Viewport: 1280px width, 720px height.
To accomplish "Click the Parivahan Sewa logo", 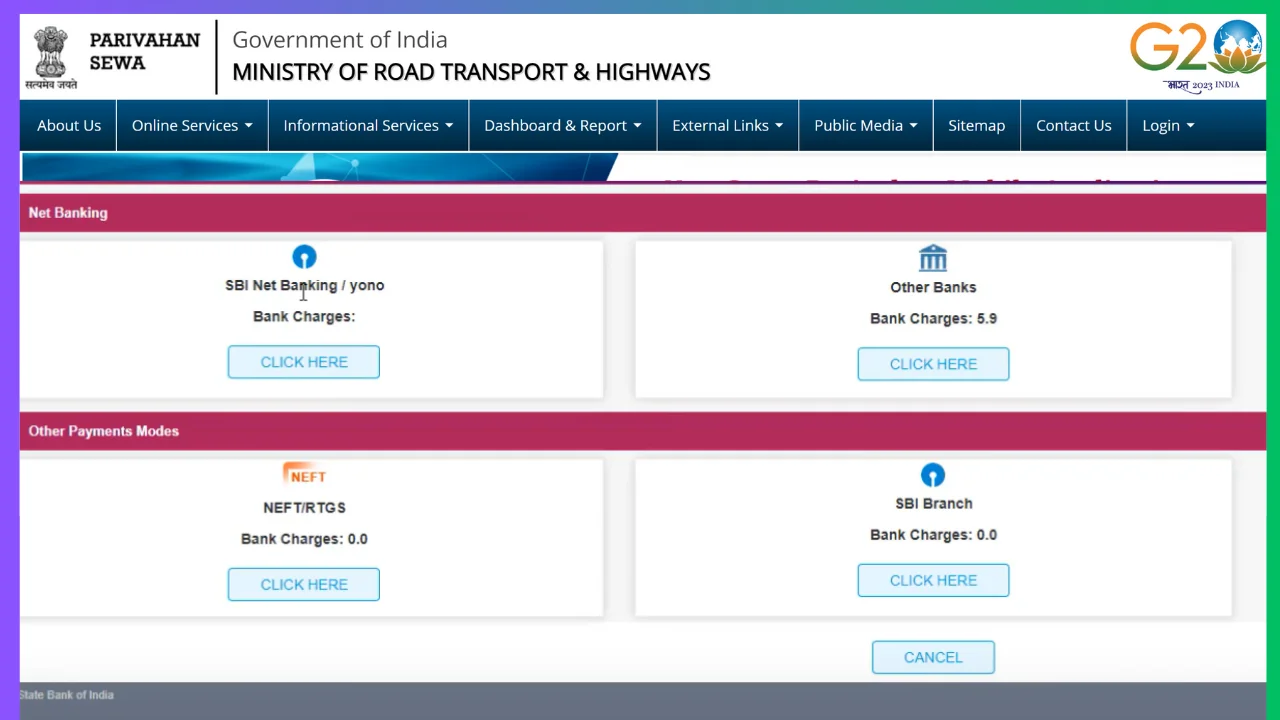I will tap(145, 55).
